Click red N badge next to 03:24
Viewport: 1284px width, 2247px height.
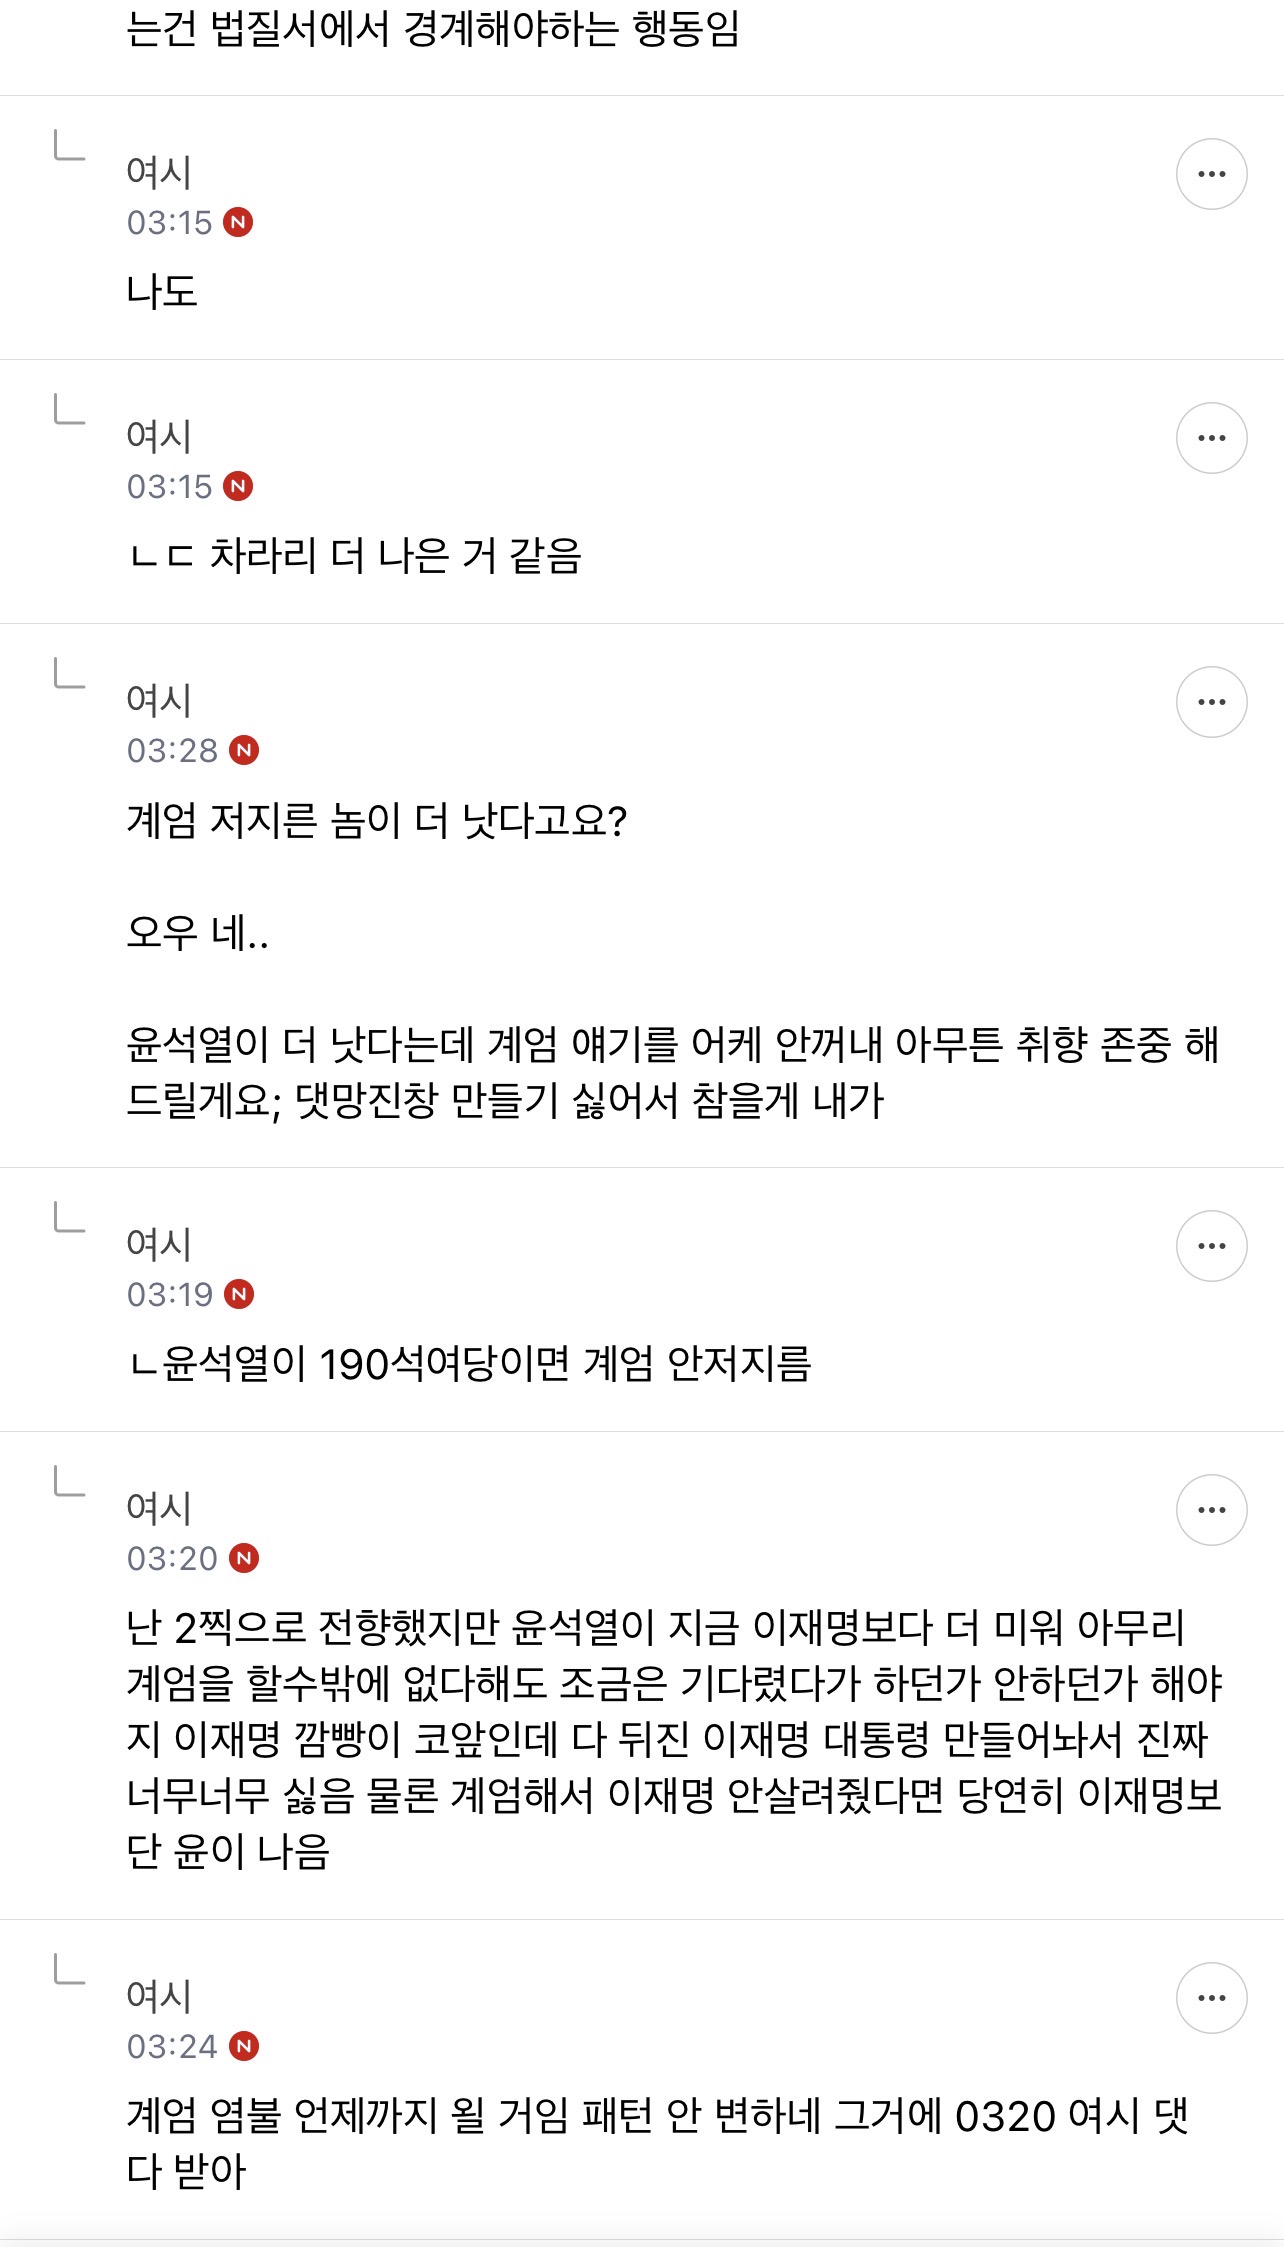244,2046
